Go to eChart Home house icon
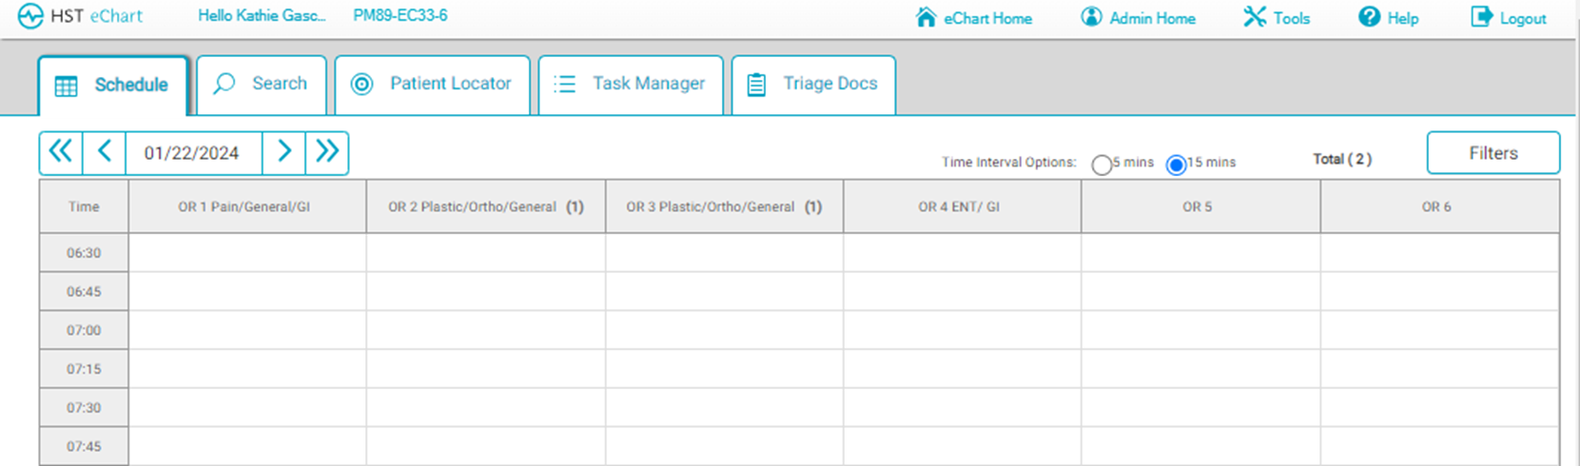 [926, 18]
